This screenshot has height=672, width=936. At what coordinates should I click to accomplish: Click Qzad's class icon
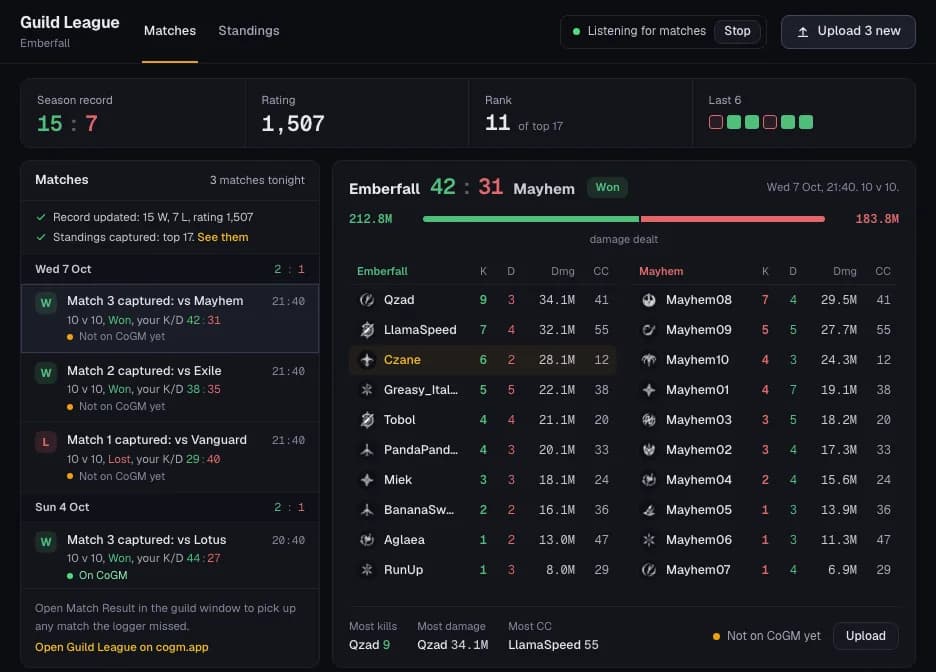(367, 300)
